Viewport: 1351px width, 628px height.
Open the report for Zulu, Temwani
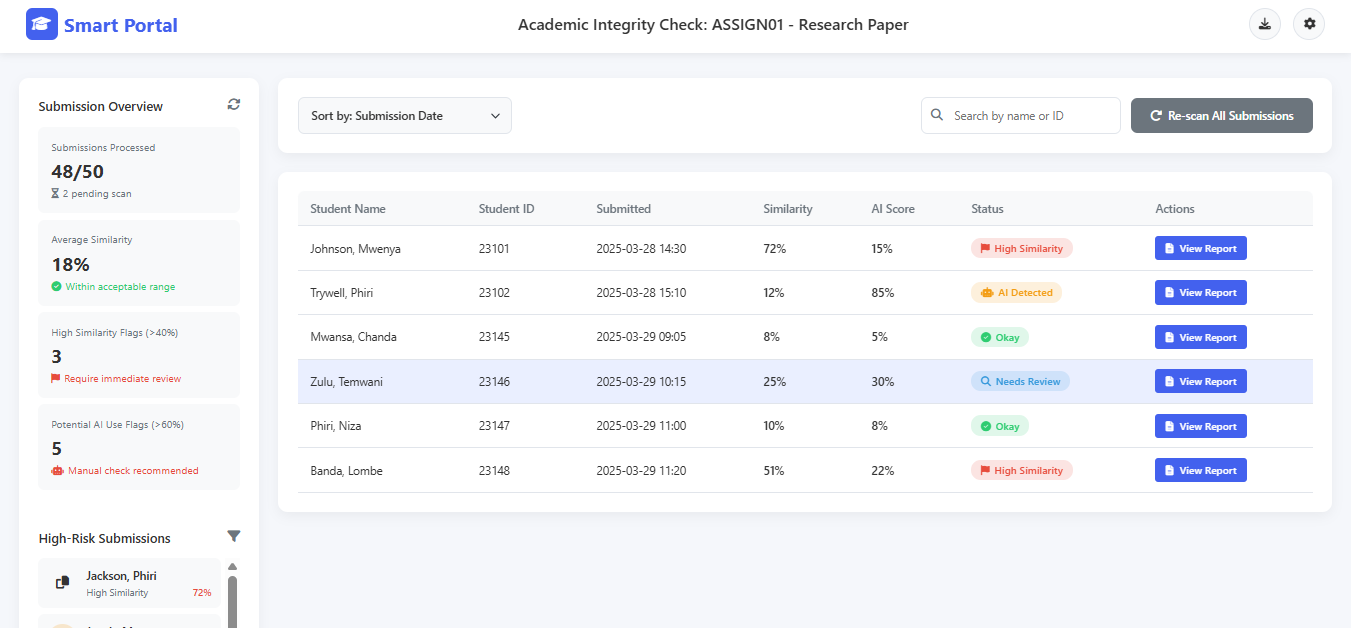(1200, 382)
